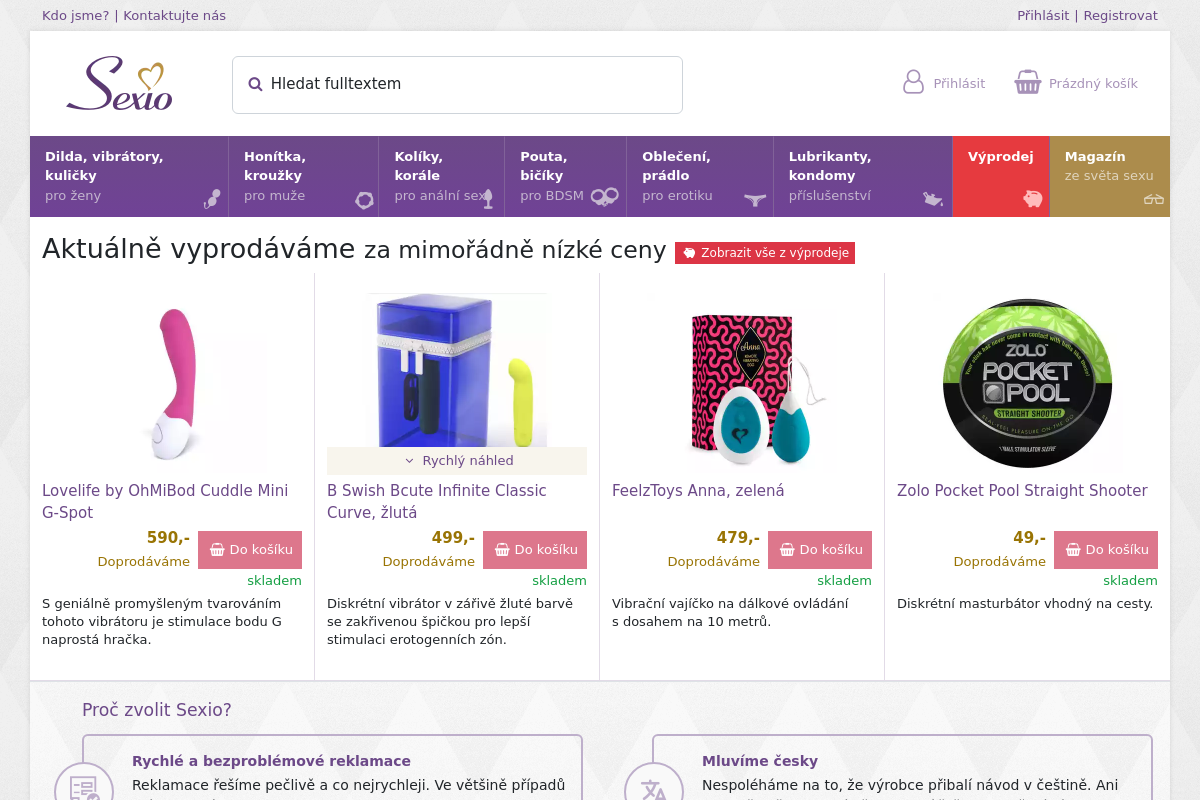Click Kdo jsme? link
The height and width of the screenshot is (800, 1200).
[76, 15]
